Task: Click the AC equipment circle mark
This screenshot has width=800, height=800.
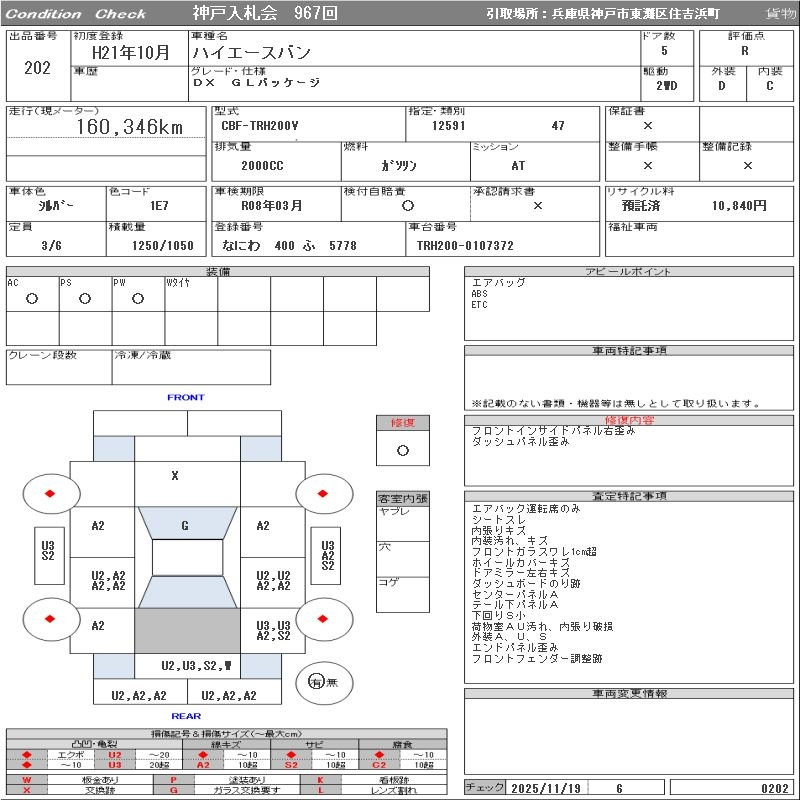Action: pyautogui.click(x=32, y=298)
